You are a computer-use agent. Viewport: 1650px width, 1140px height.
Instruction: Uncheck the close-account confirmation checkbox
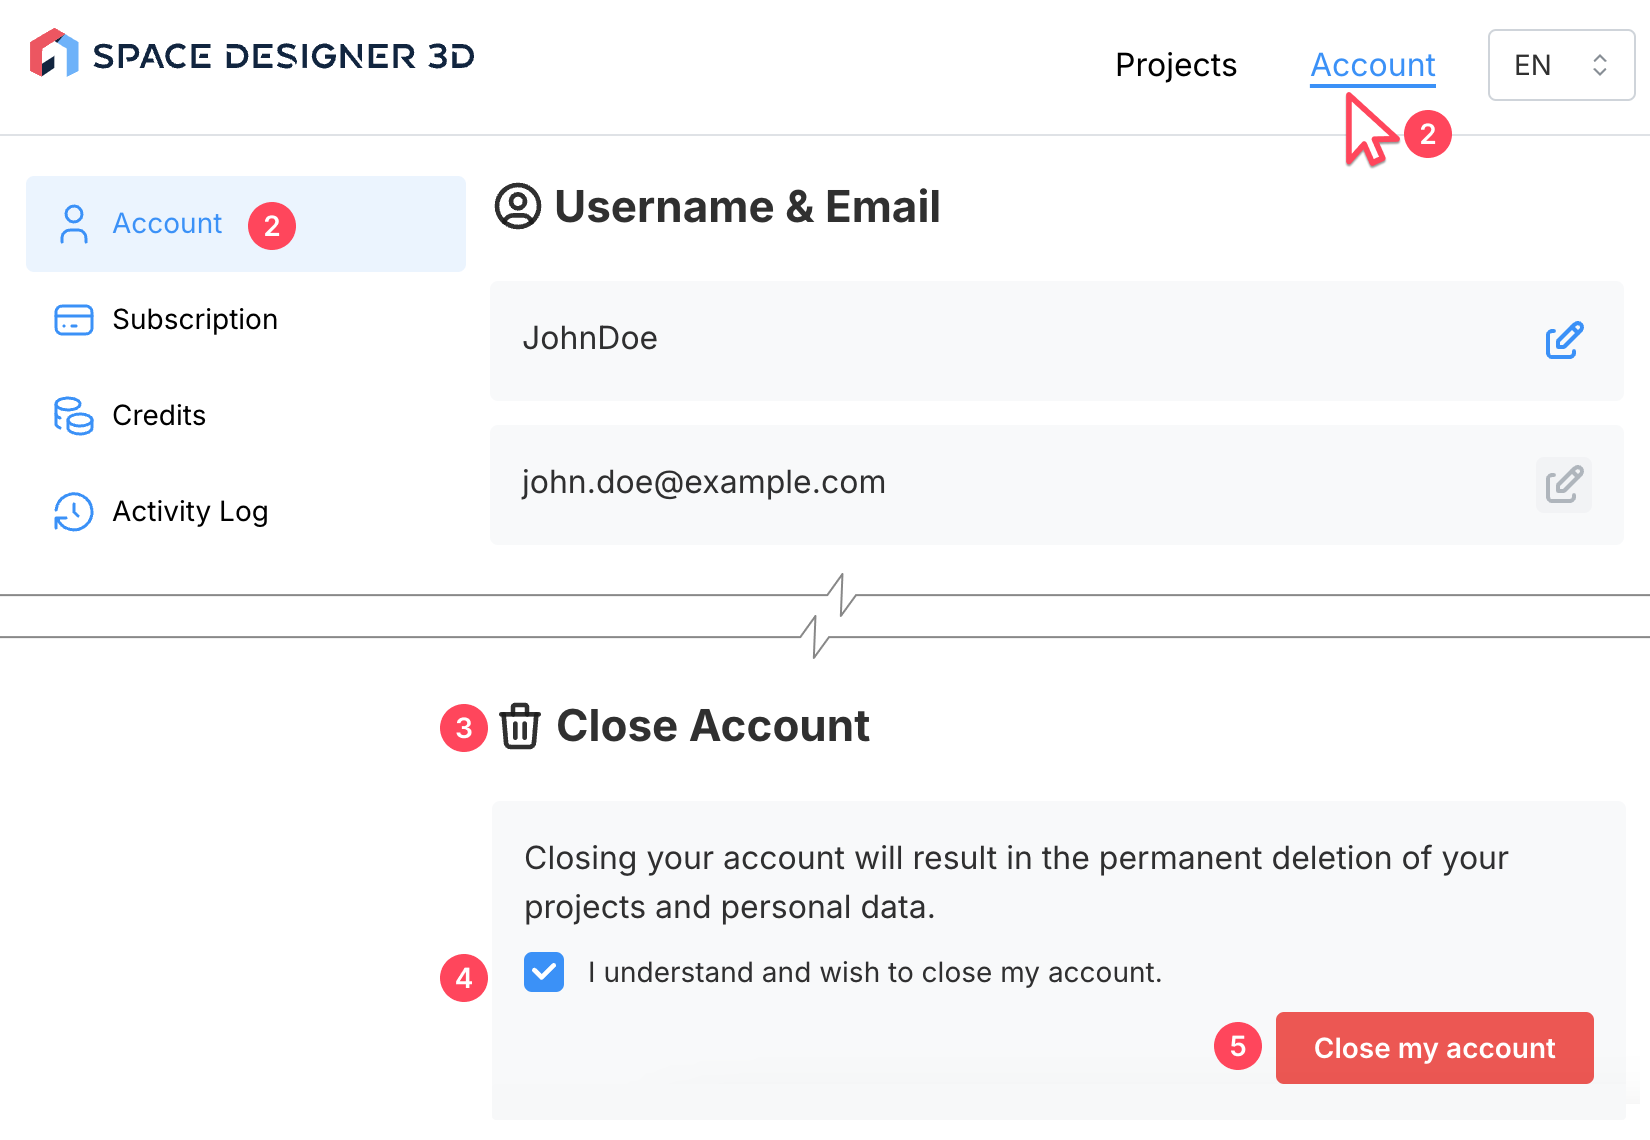pos(544,972)
